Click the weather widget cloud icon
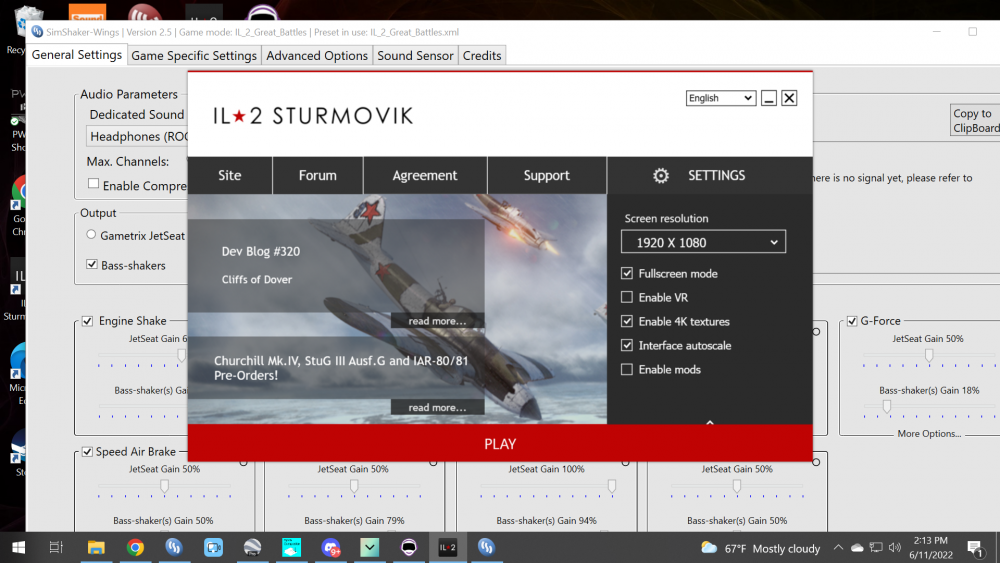The image size is (1000, 563). [x=709, y=548]
